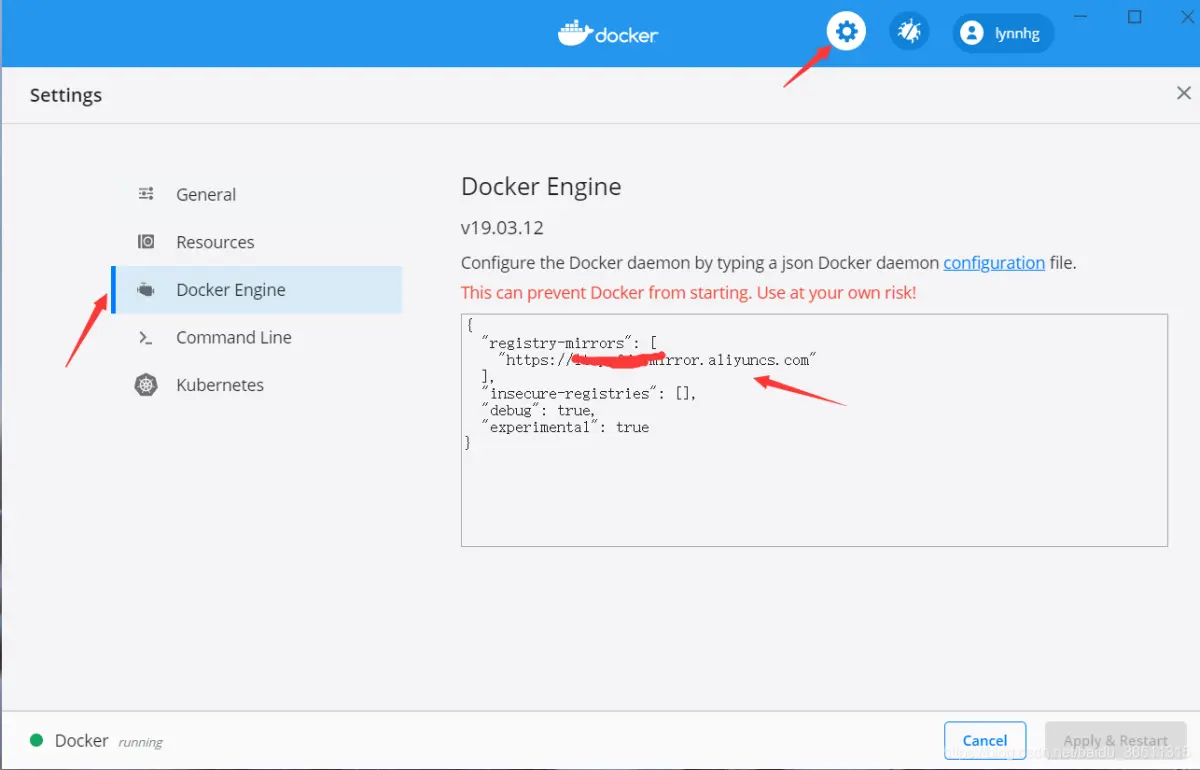Click the Settings title text
This screenshot has width=1200, height=770.
pyautogui.click(x=66, y=96)
